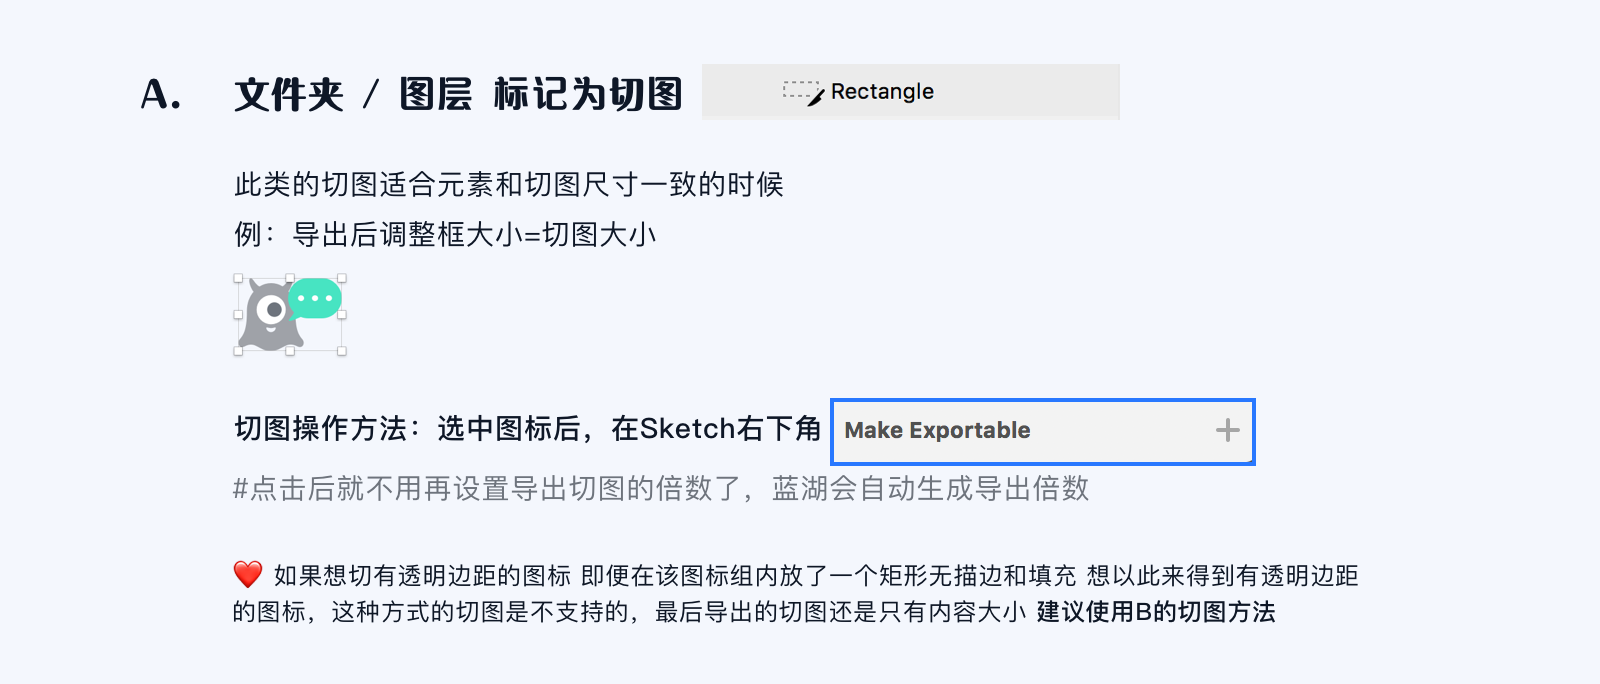1600x684 pixels.
Task: Click the example line "导出后调整框大小=切图大小"
Action: tap(474, 235)
